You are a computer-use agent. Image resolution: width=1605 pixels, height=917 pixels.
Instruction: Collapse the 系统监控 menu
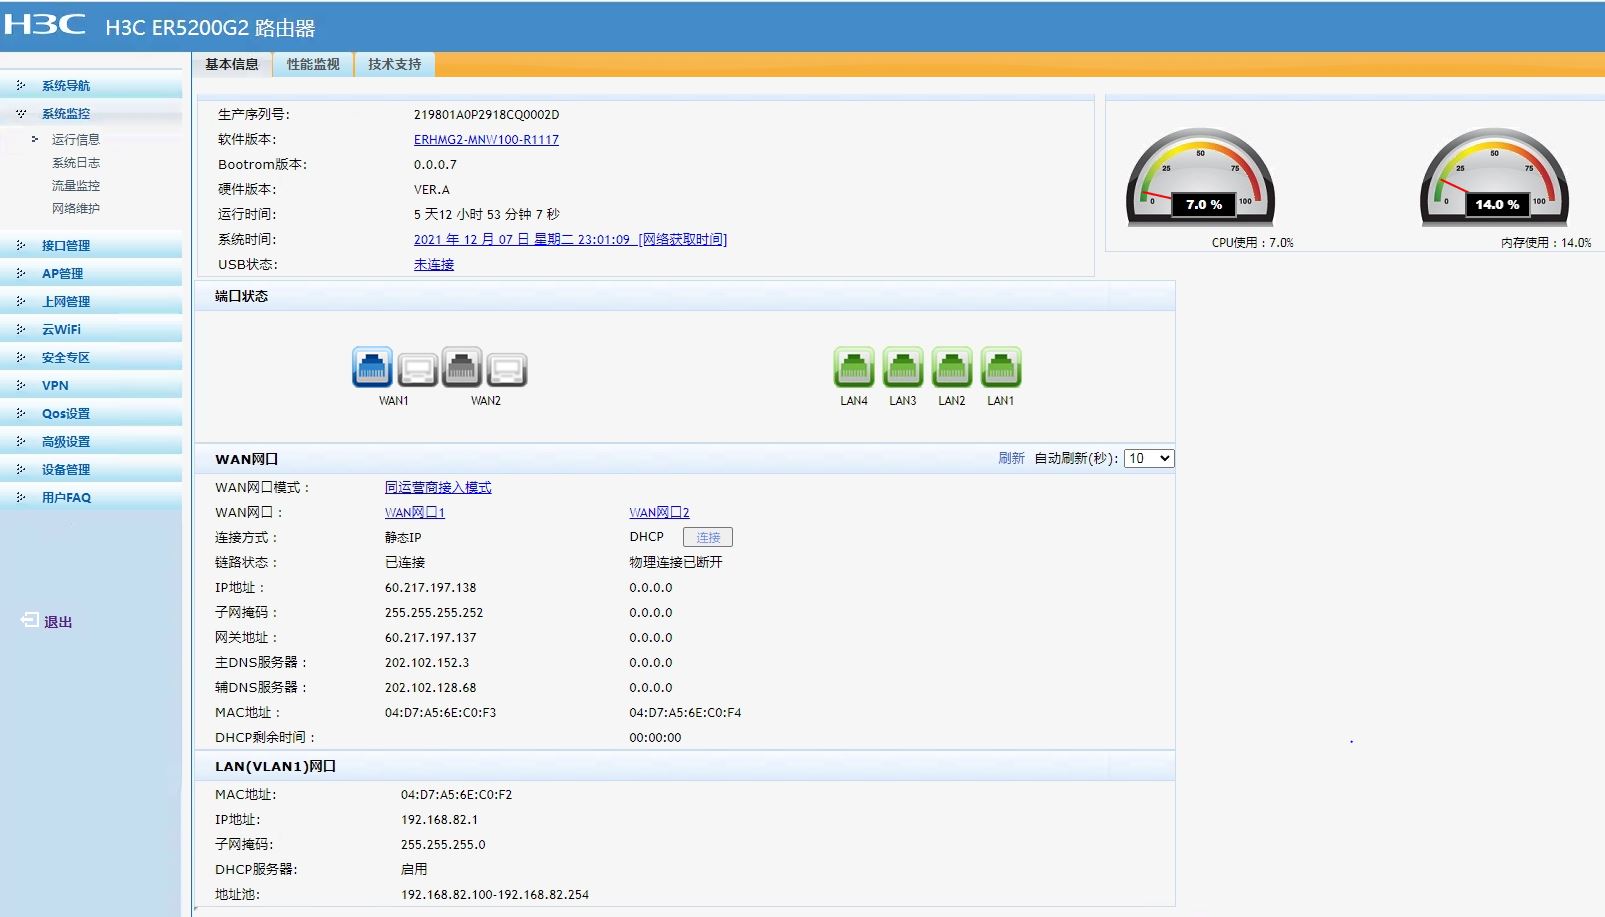[91, 113]
